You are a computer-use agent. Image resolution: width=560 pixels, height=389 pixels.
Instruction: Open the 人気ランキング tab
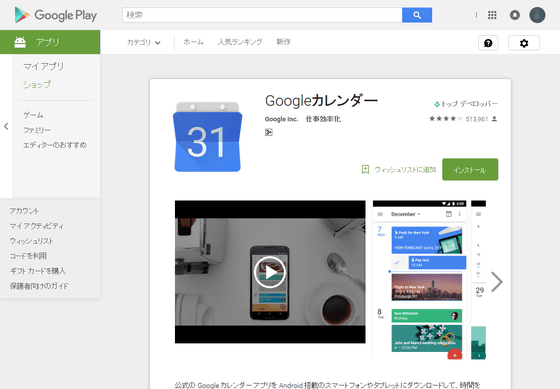point(240,42)
